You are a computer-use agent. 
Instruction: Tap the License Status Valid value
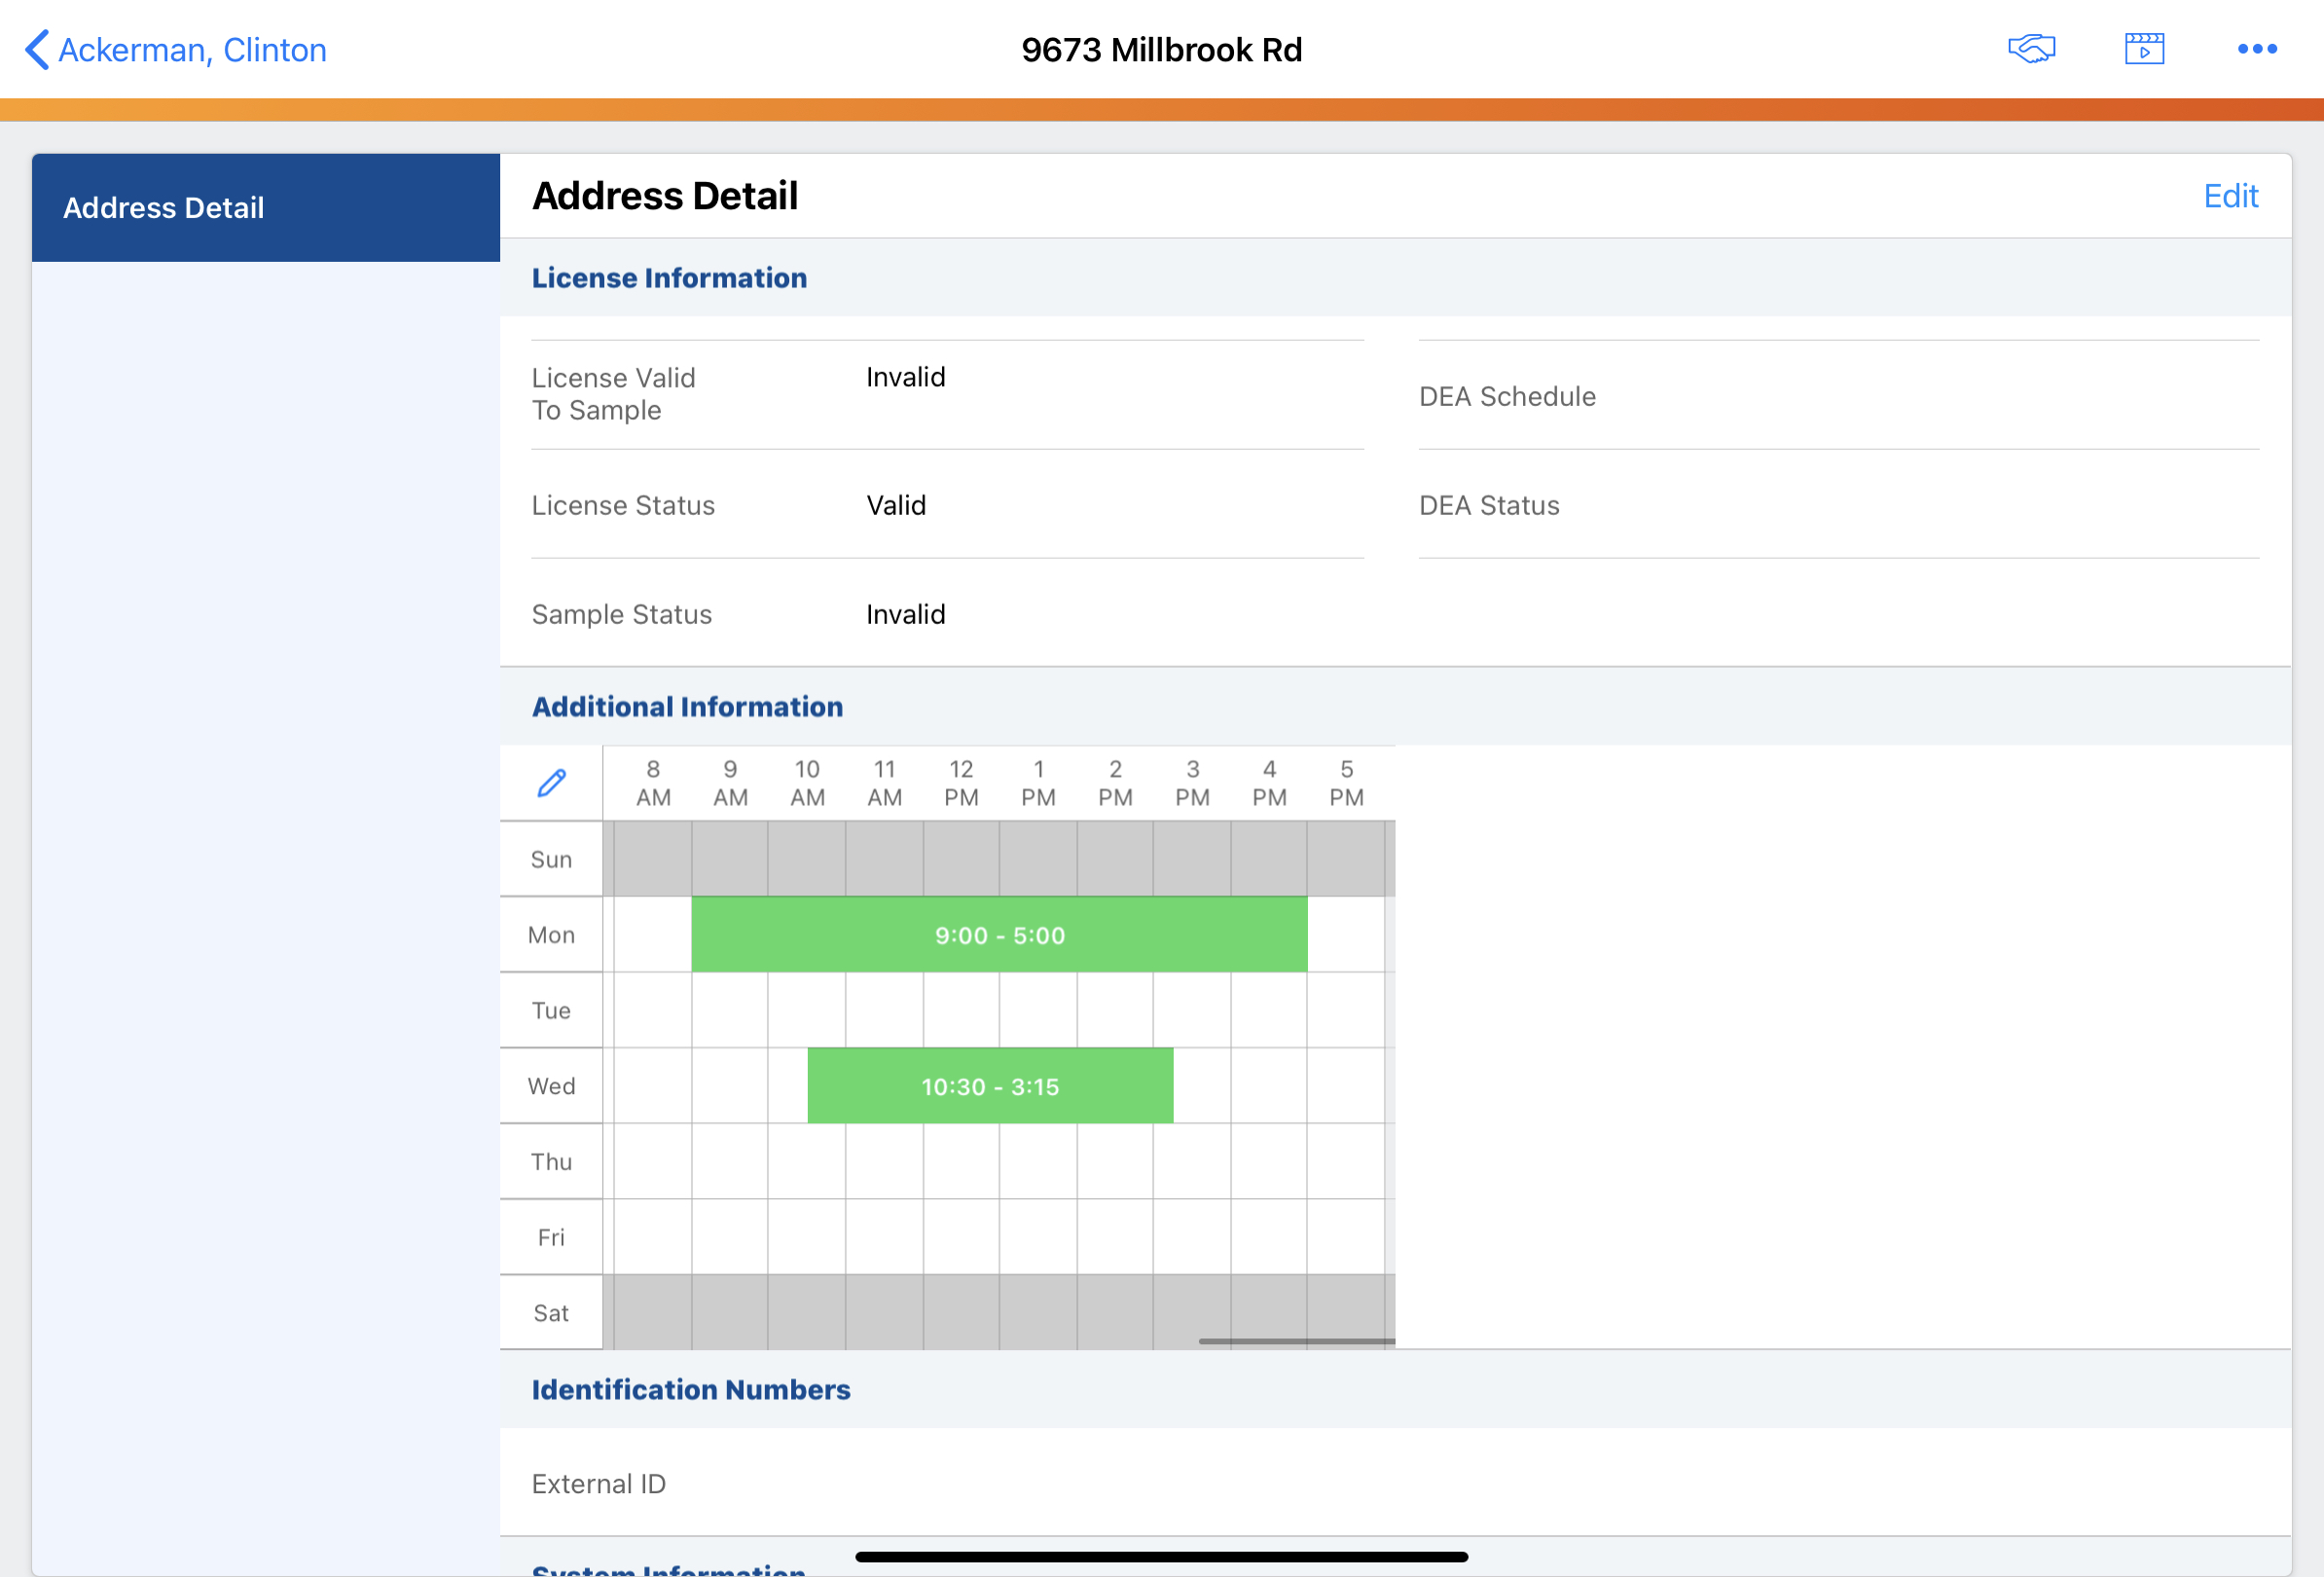(x=896, y=505)
